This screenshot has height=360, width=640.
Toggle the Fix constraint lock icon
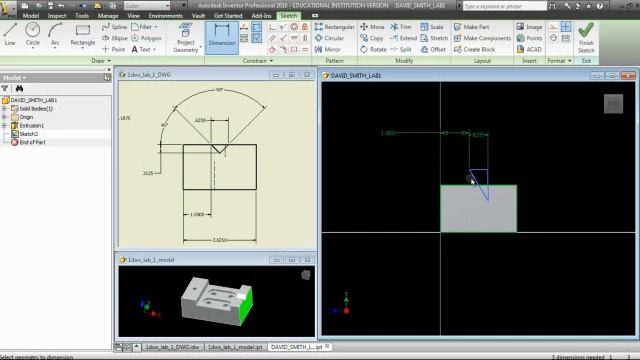[305, 27]
